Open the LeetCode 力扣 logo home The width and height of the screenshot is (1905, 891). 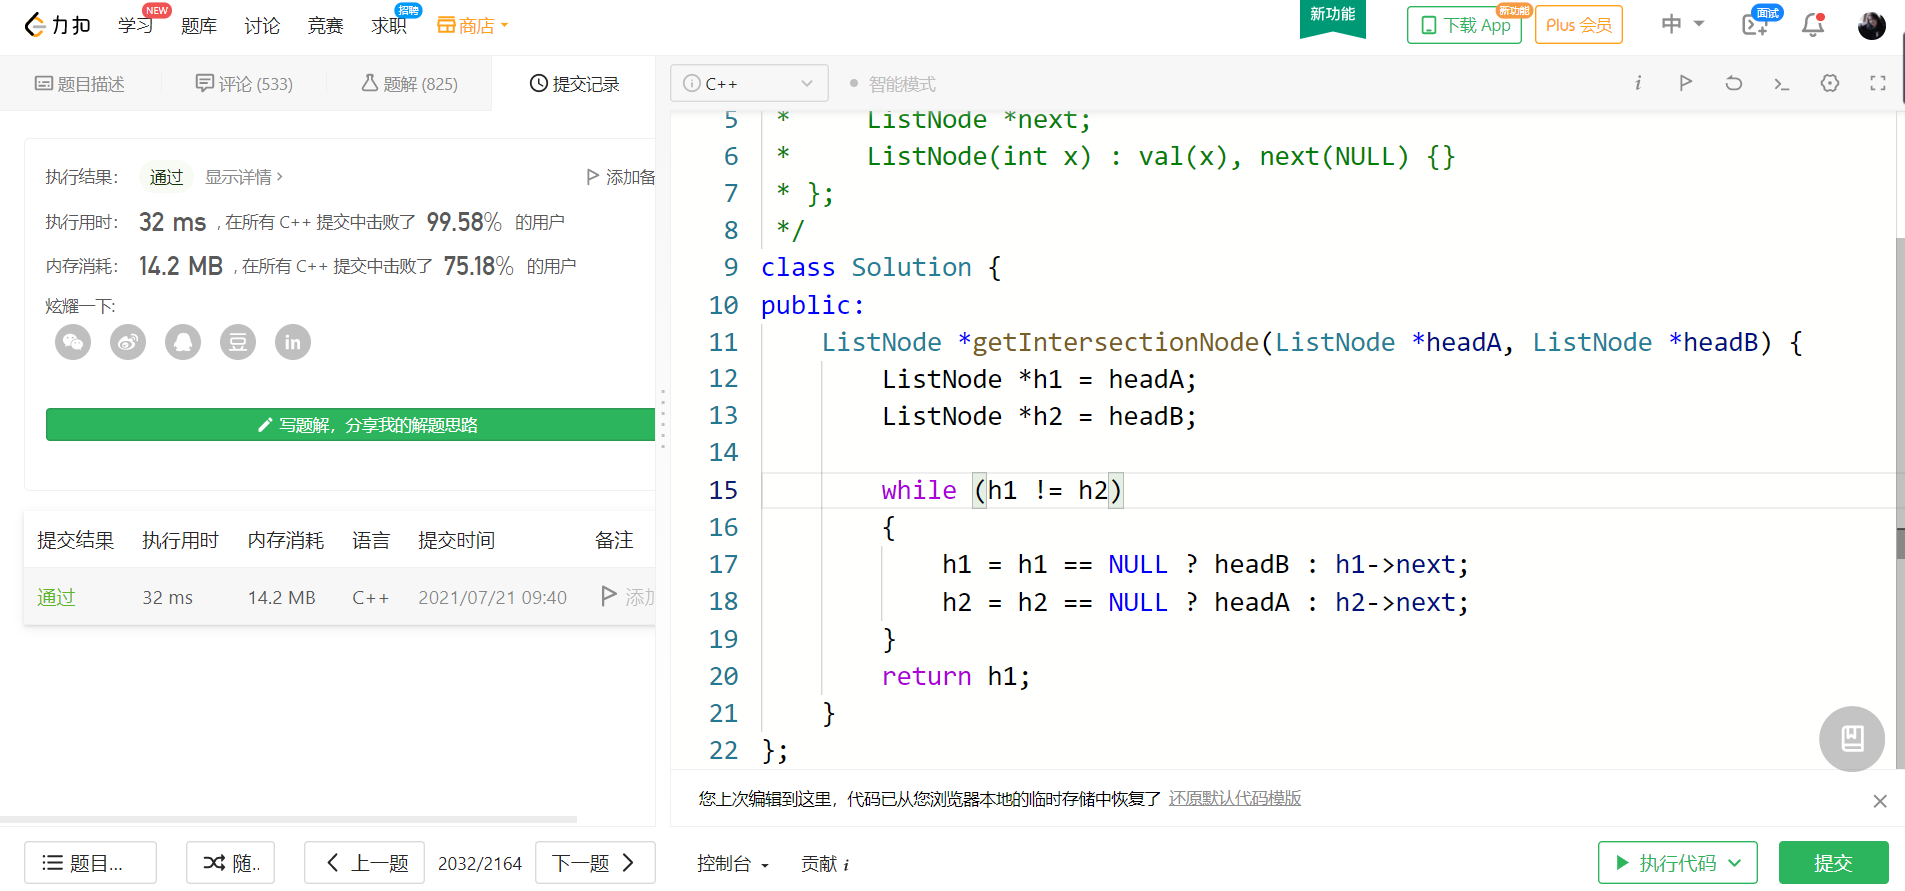[x=57, y=25]
